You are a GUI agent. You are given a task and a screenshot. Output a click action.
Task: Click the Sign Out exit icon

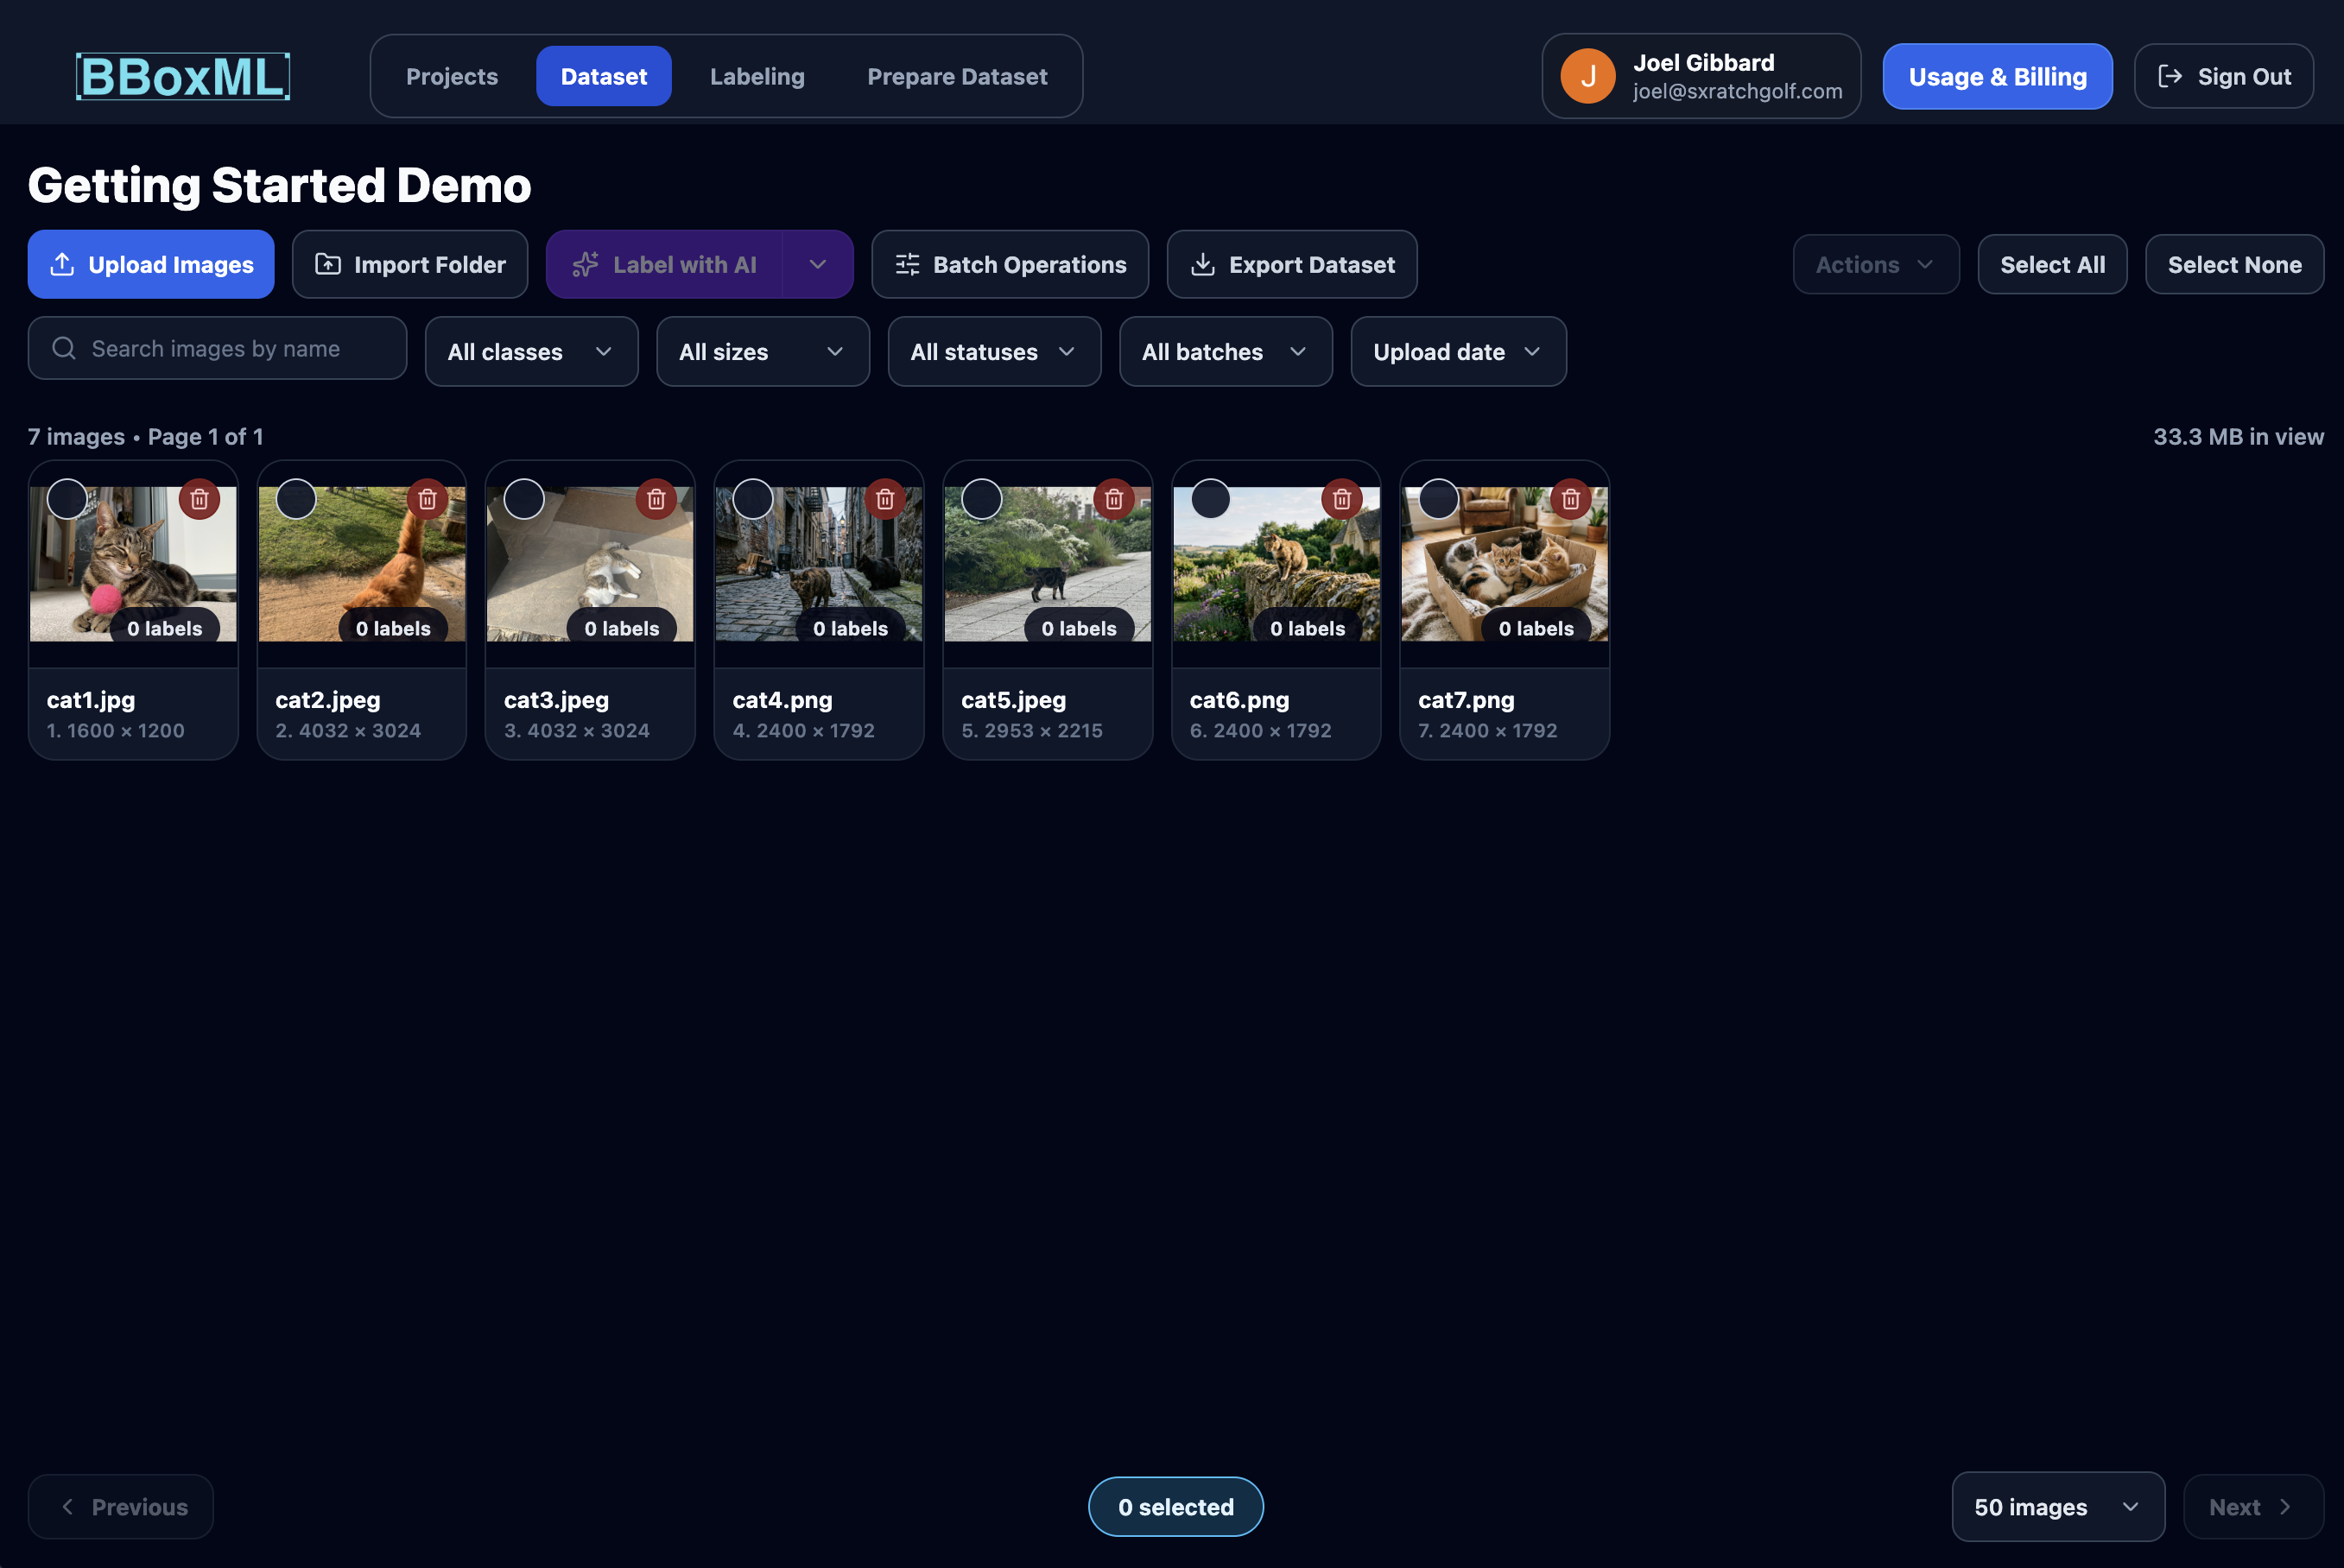(2170, 75)
